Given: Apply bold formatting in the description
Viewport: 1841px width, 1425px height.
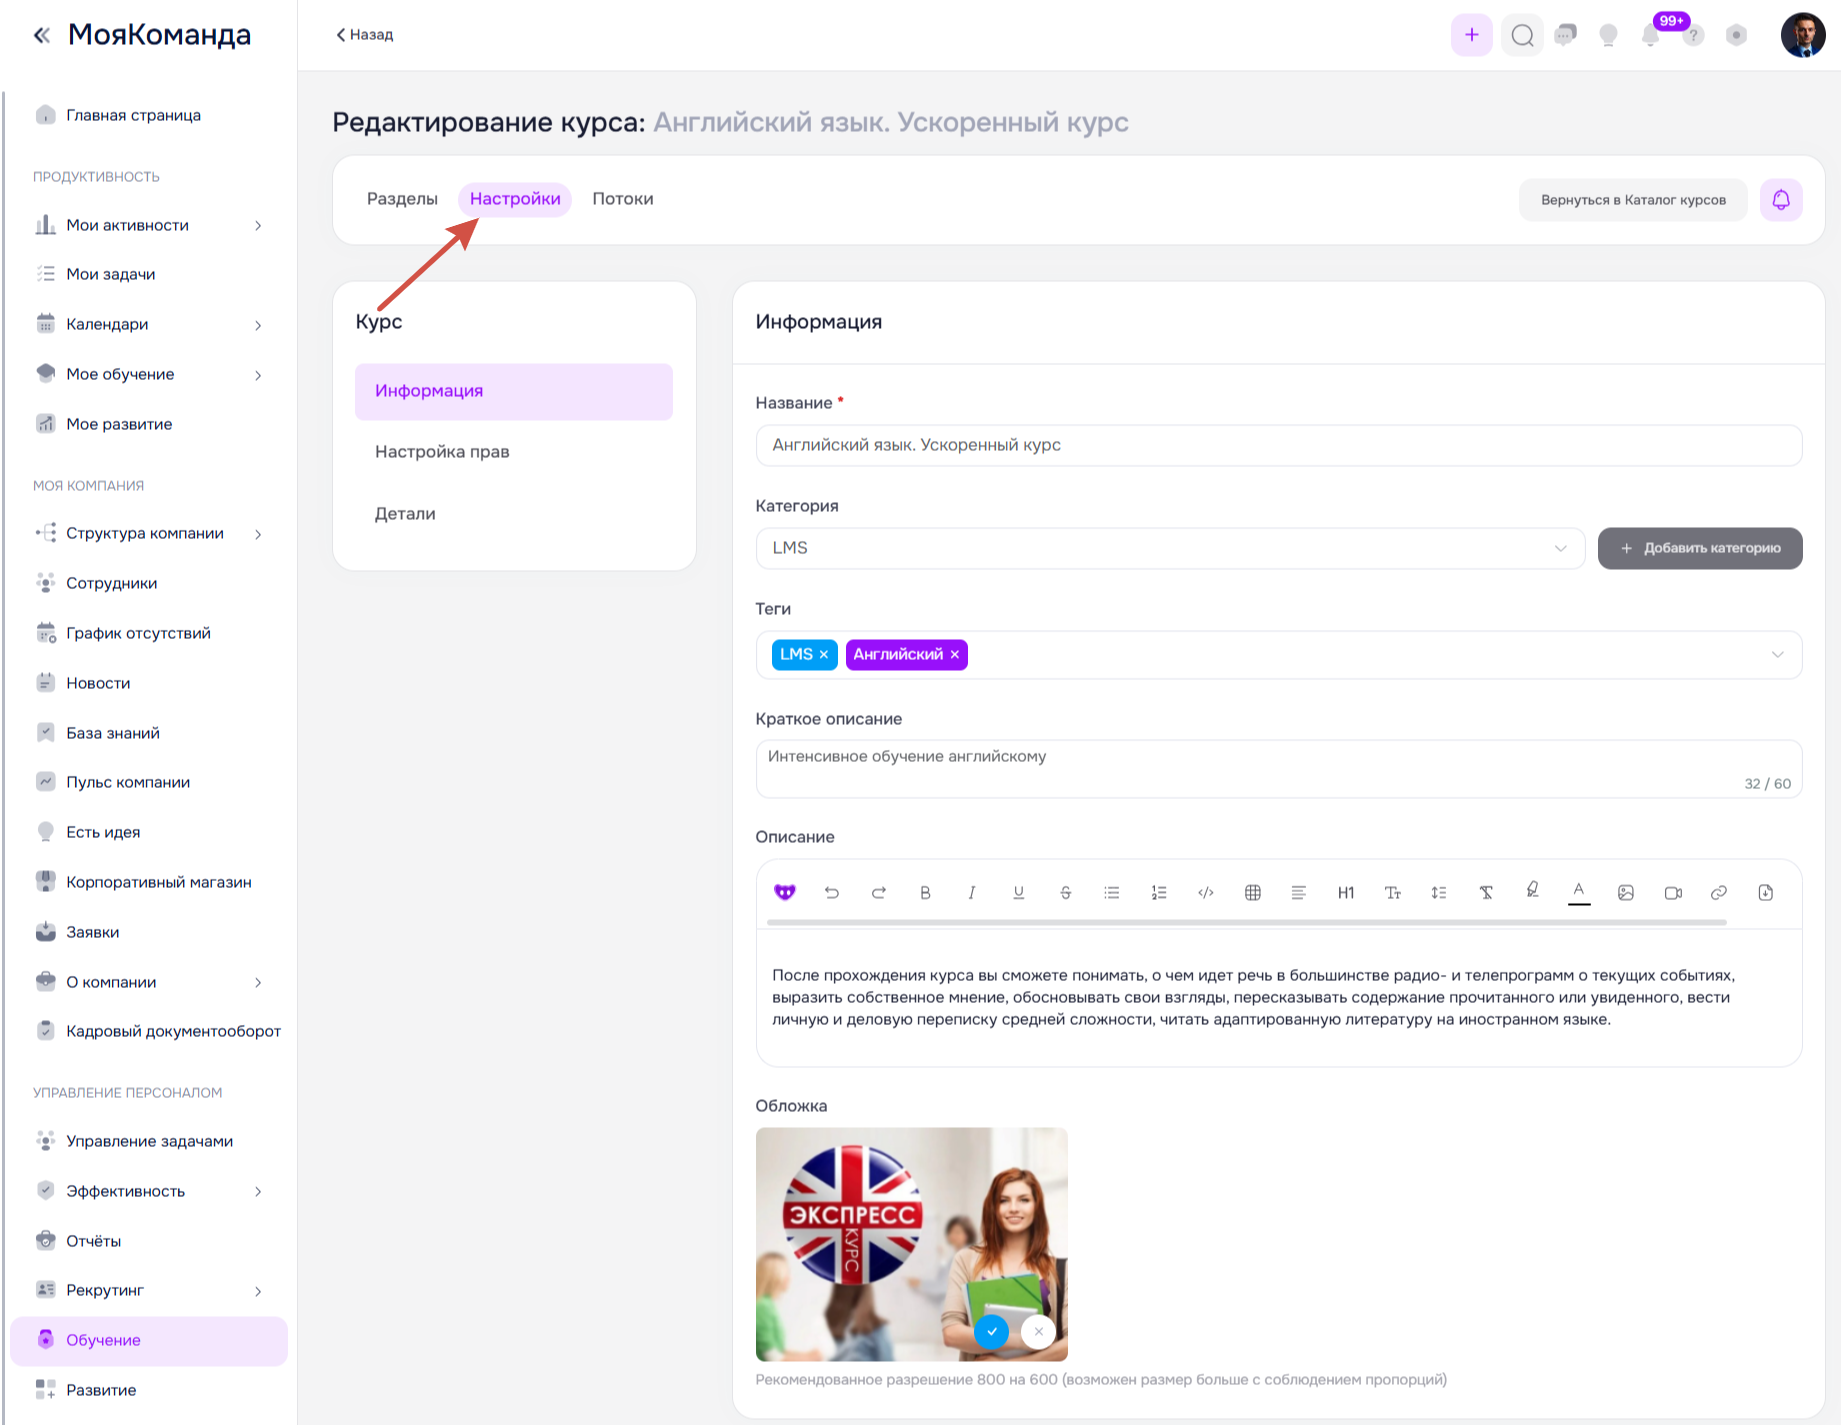Looking at the screenshot, I should [x=925, y=893].
